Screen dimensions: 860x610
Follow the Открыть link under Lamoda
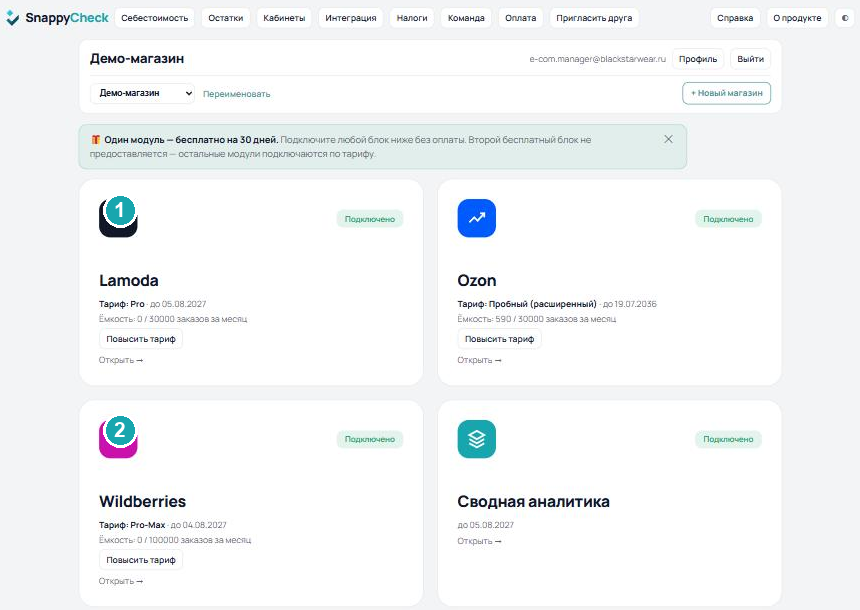pyautogui.click(x=121, y=360)
